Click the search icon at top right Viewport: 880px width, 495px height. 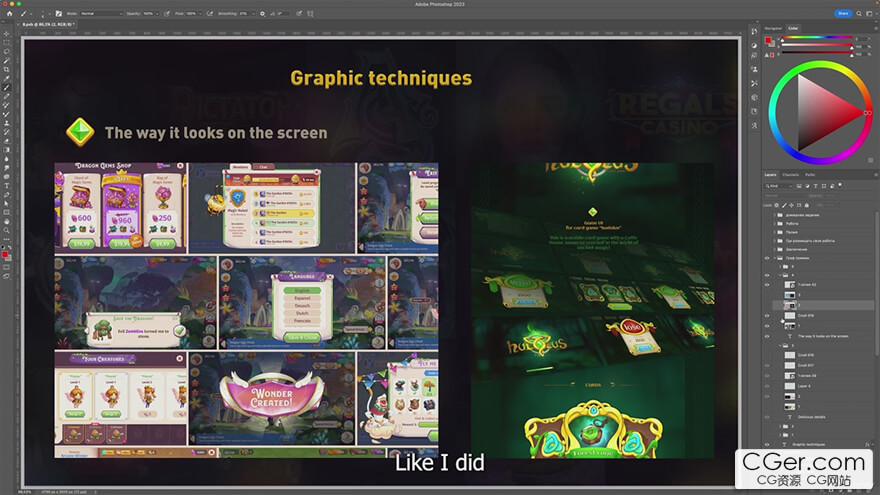click(859, 13)
